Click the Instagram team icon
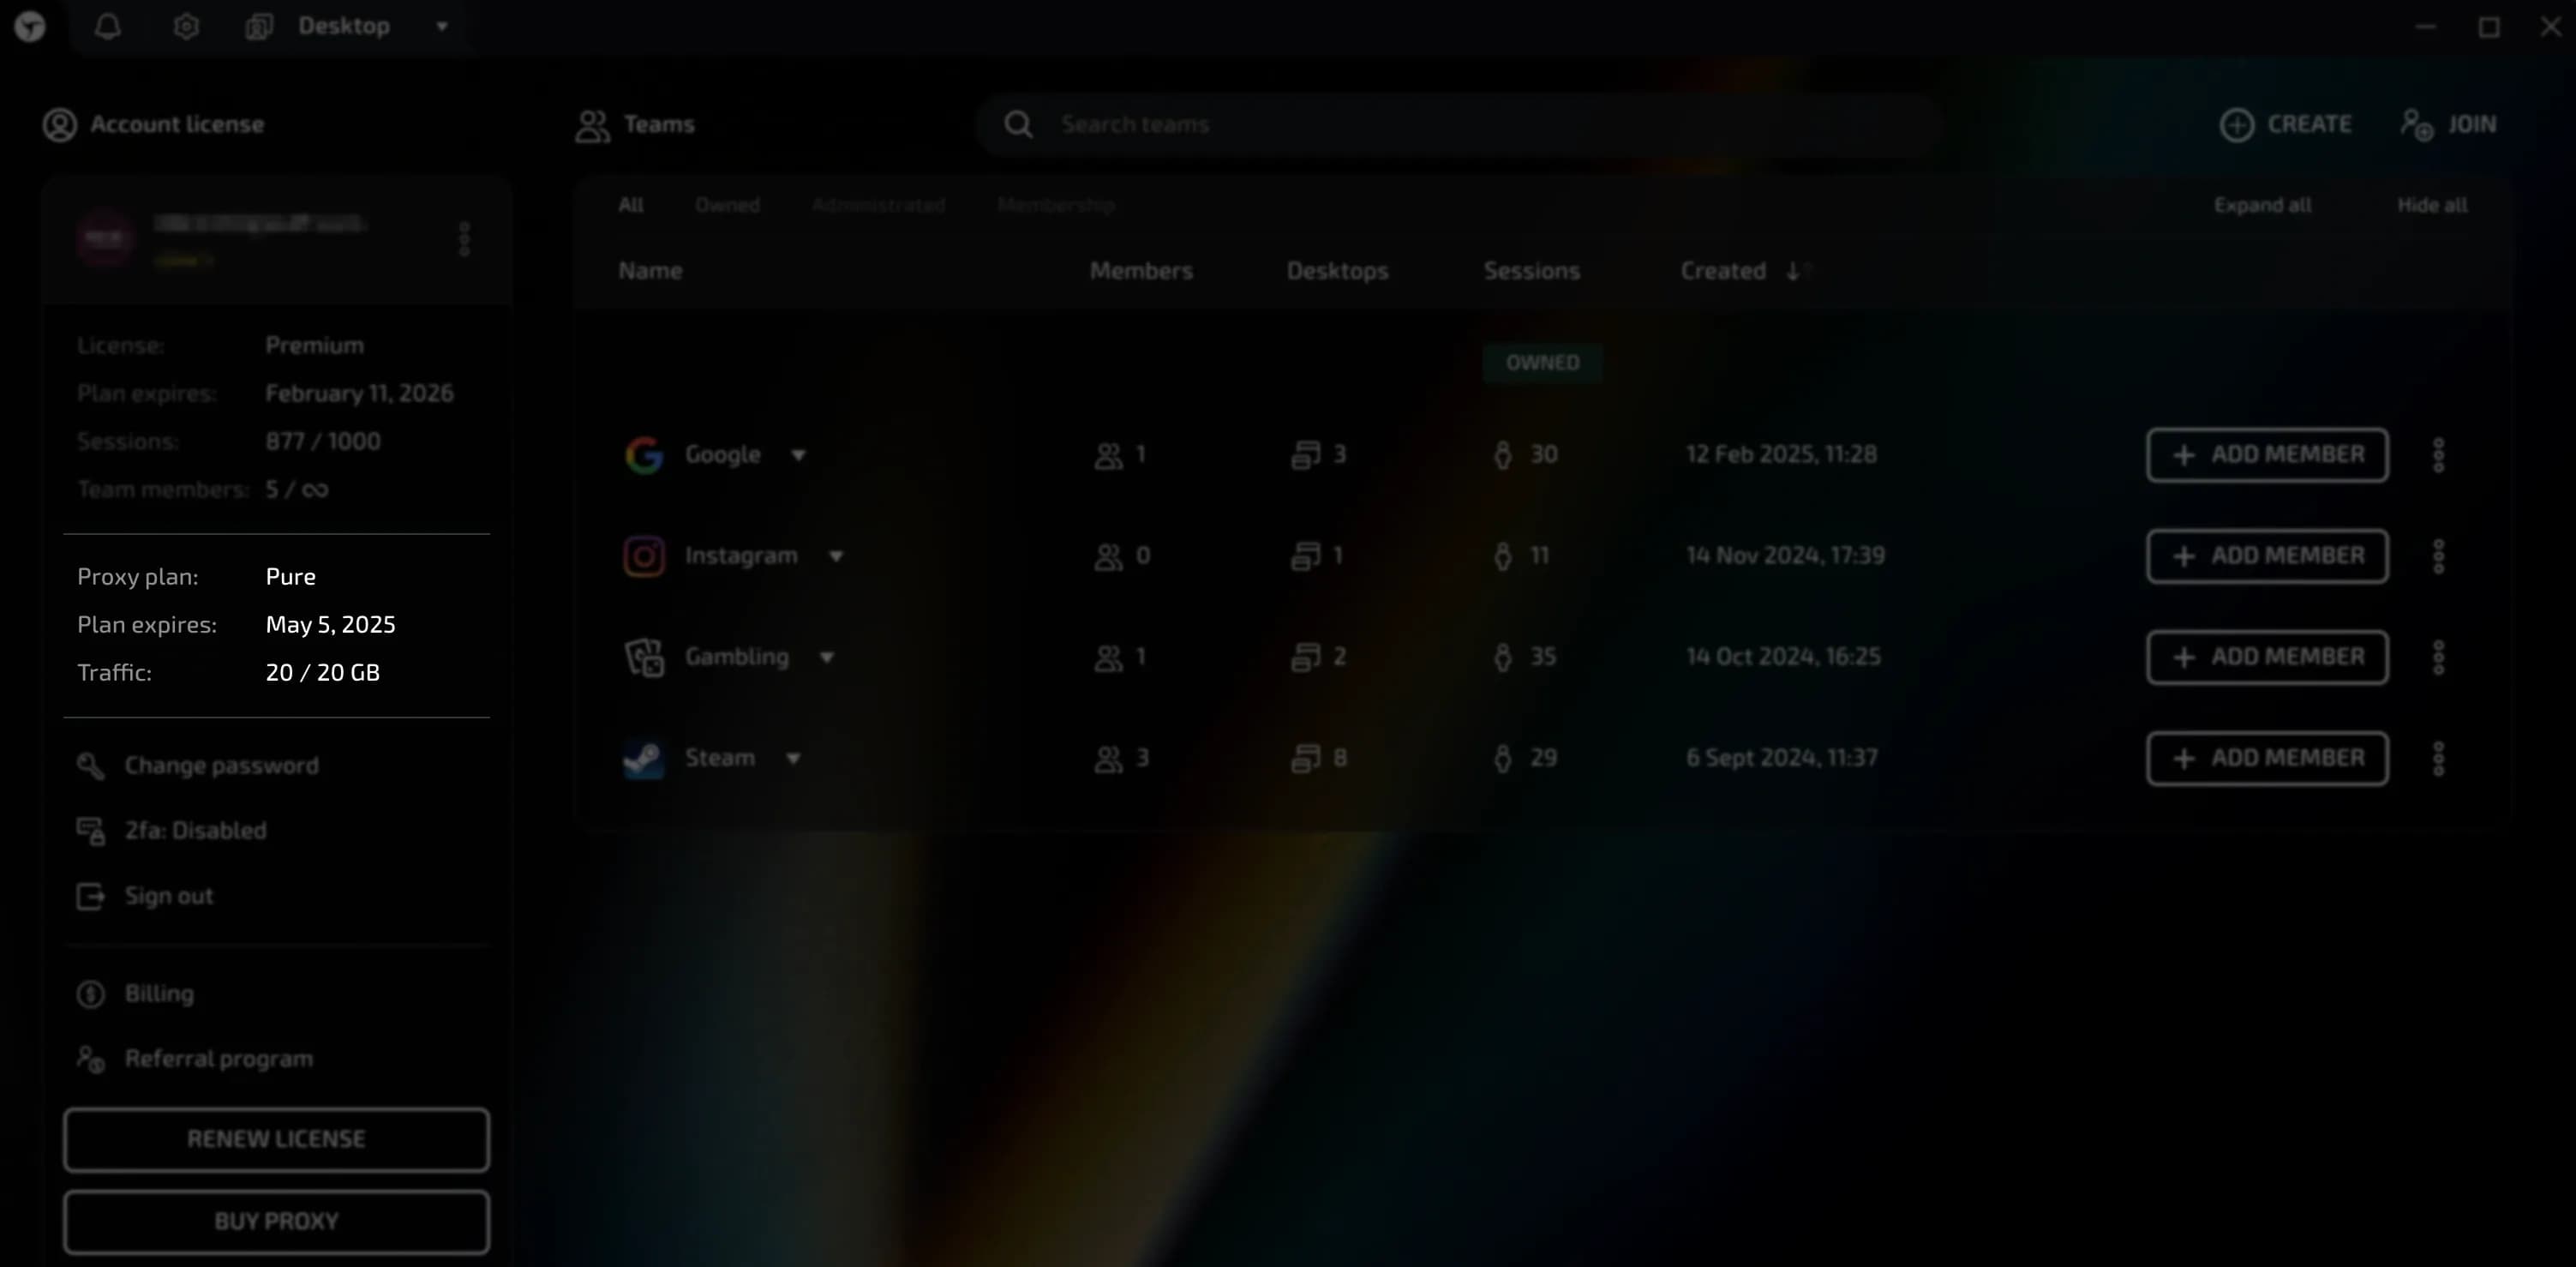 coord(644,556)
